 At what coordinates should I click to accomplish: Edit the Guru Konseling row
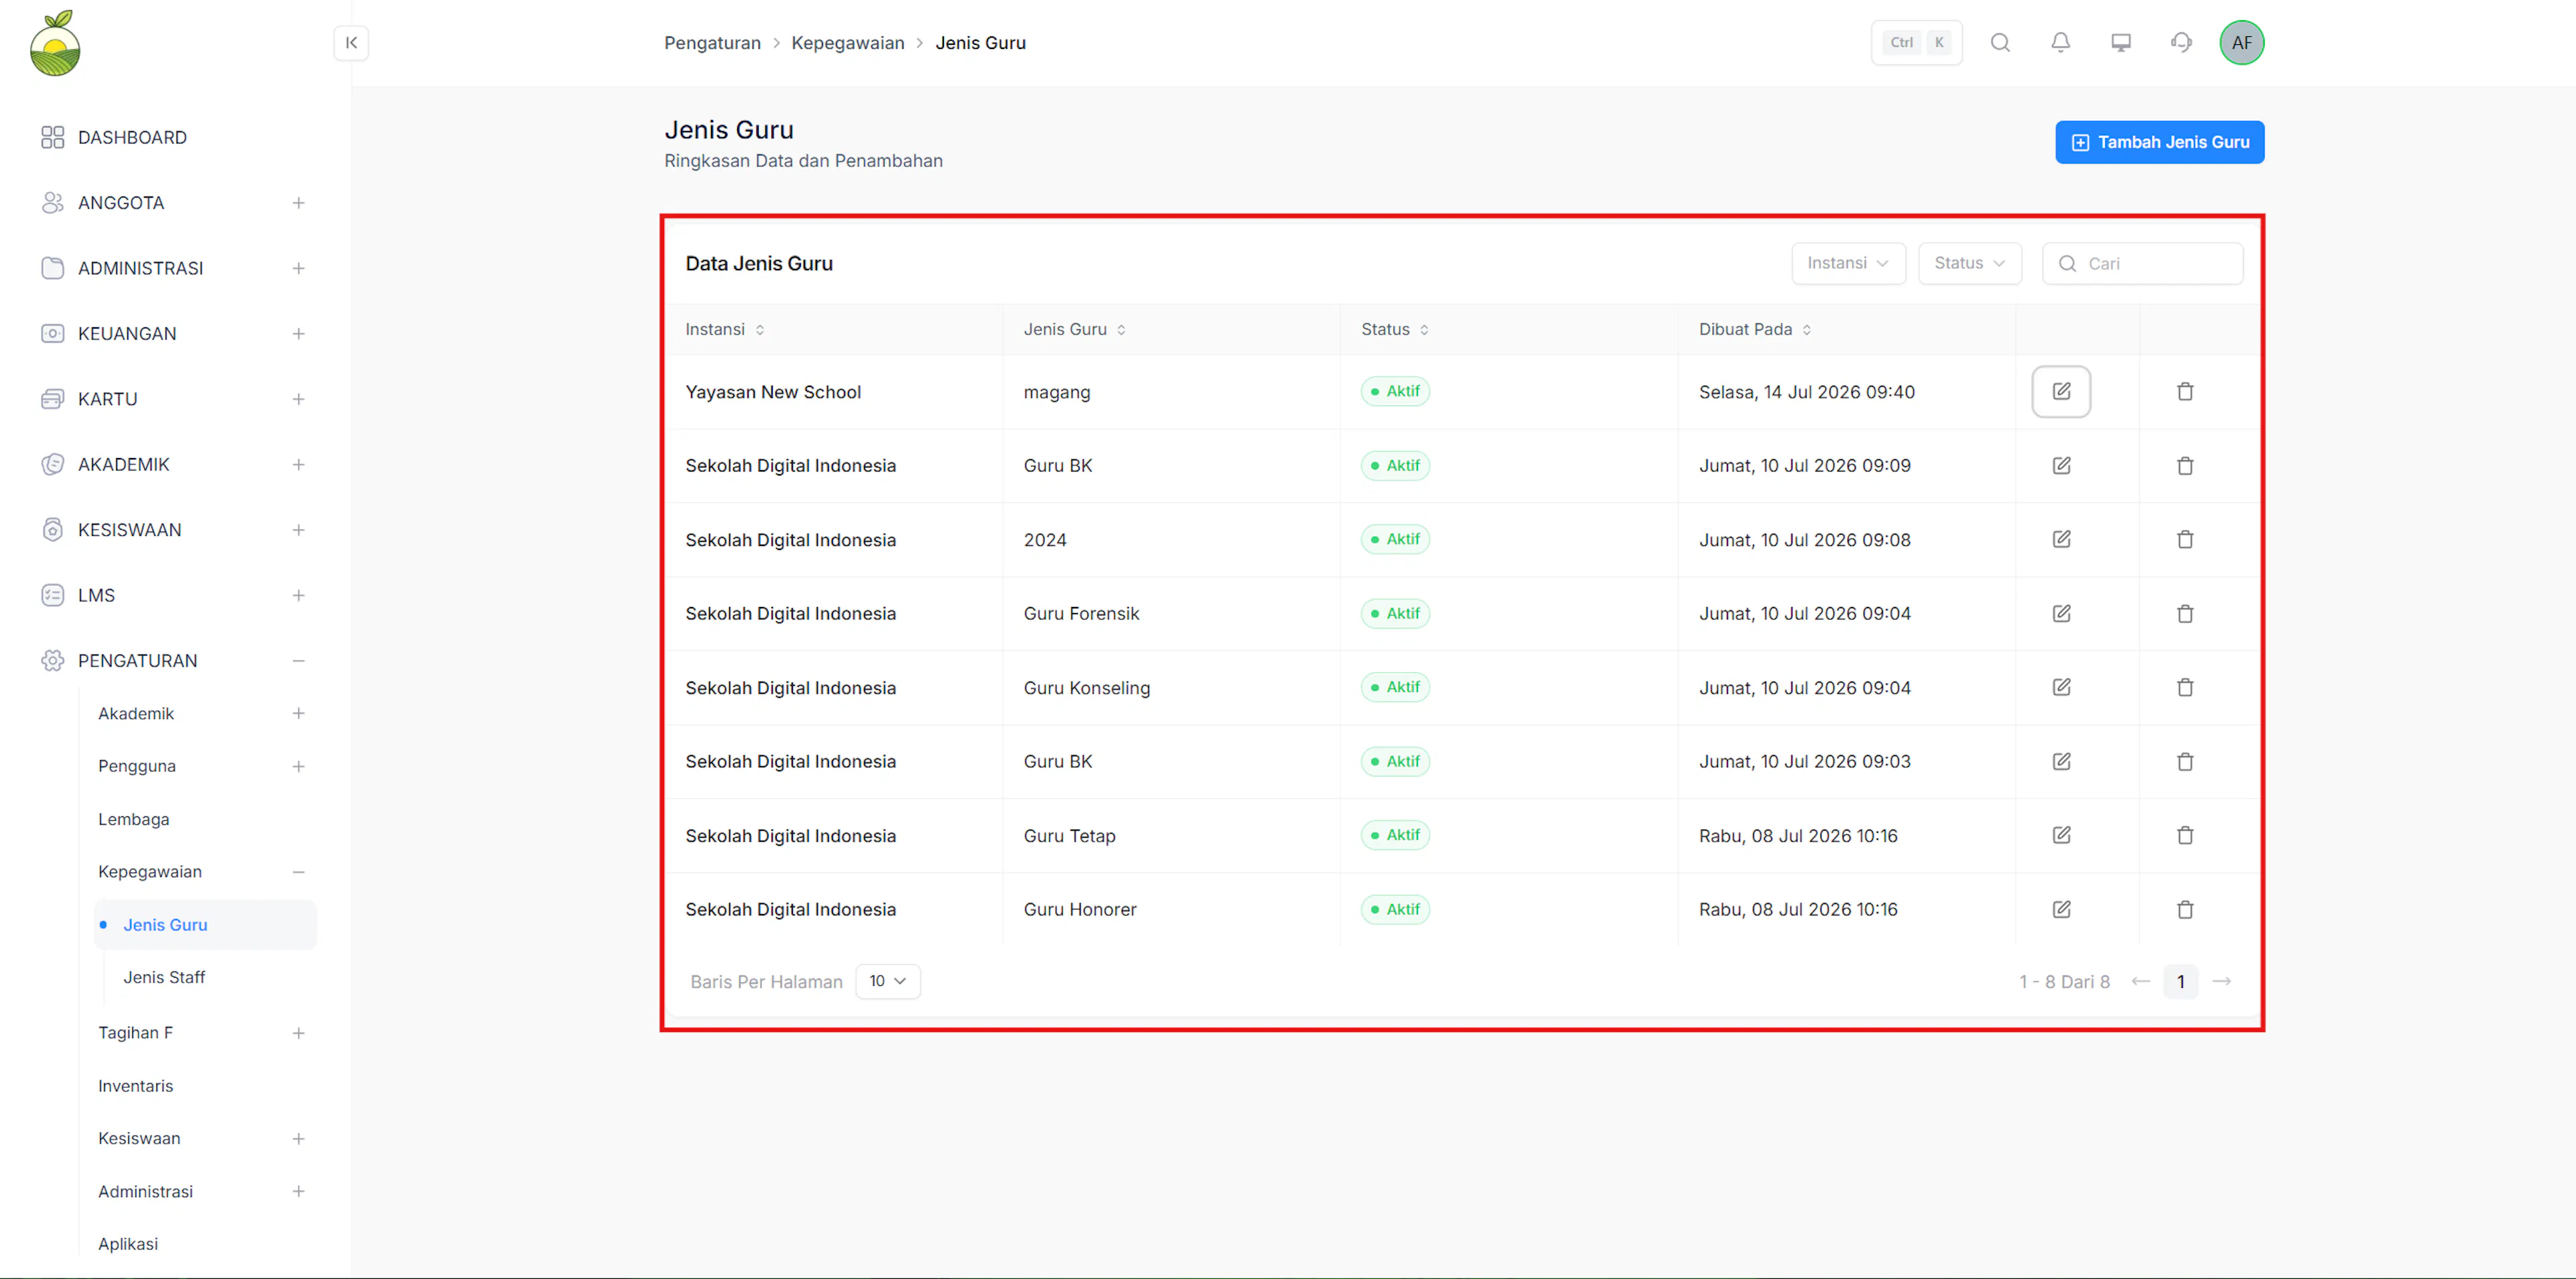click(x=2061, y=688)
